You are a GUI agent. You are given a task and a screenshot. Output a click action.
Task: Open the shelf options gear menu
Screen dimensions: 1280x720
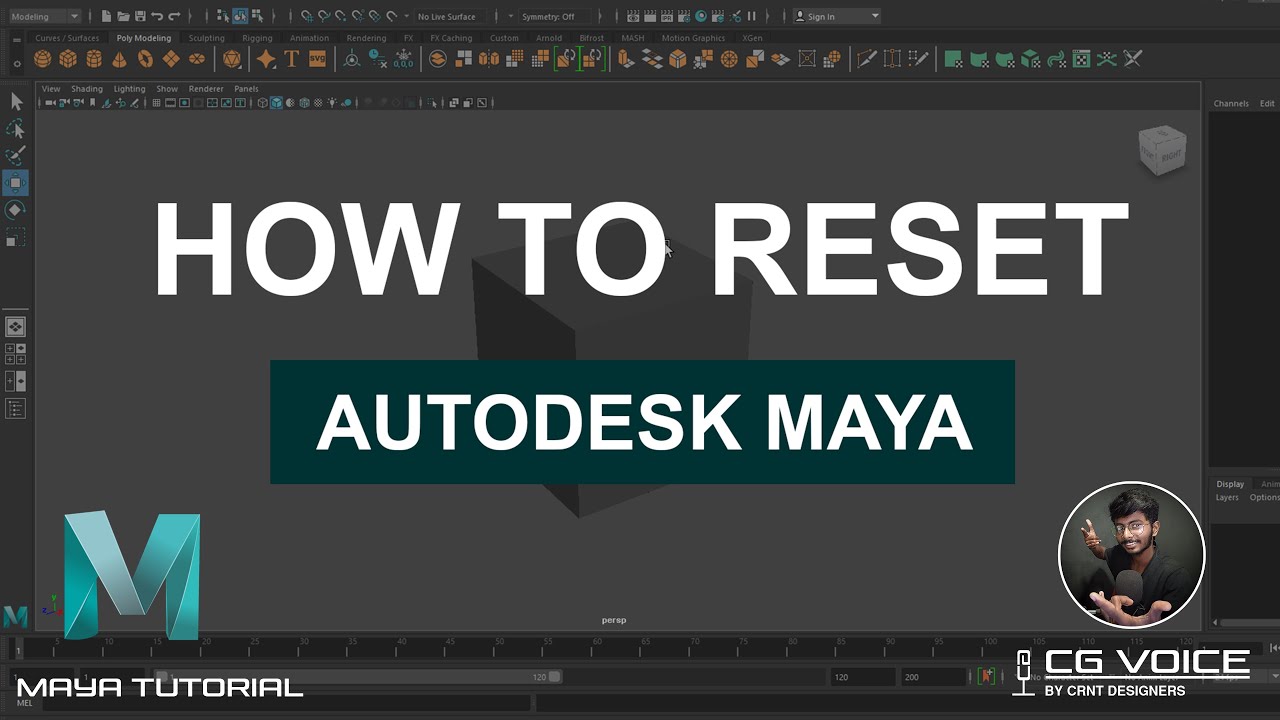pos(16,64)
